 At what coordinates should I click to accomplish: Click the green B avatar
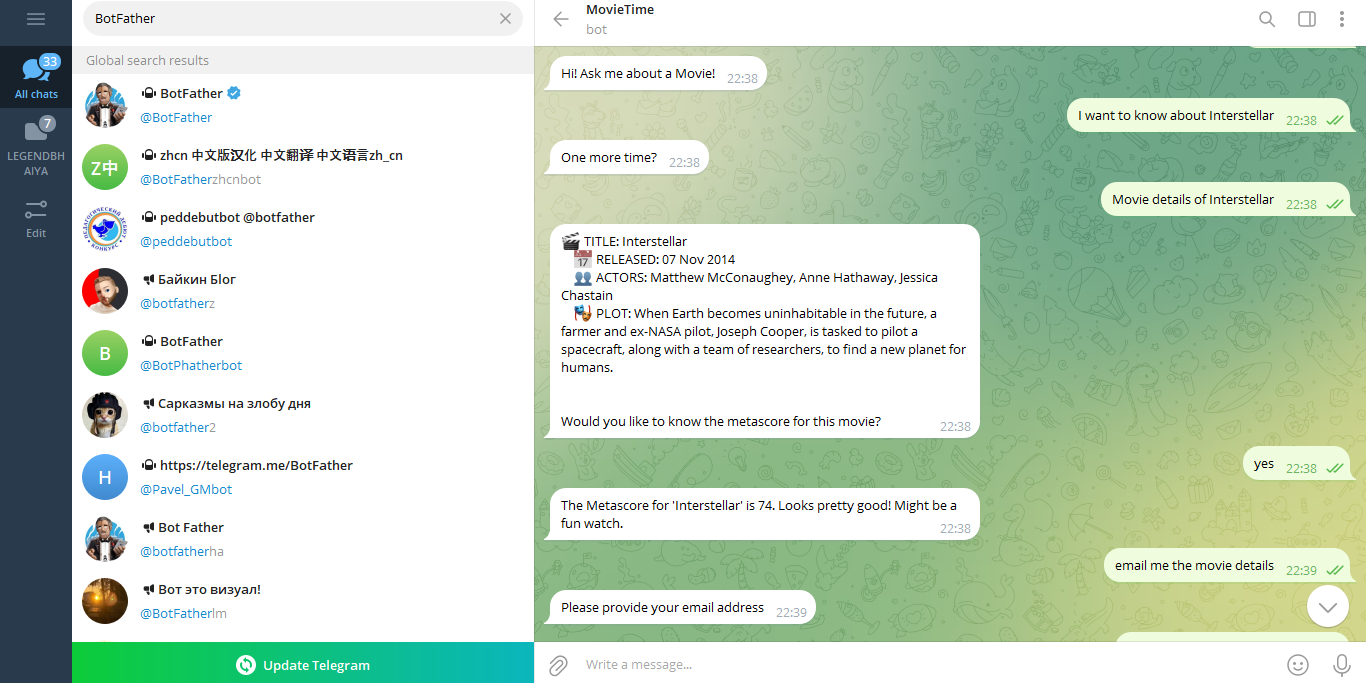[x=105, y=353]
